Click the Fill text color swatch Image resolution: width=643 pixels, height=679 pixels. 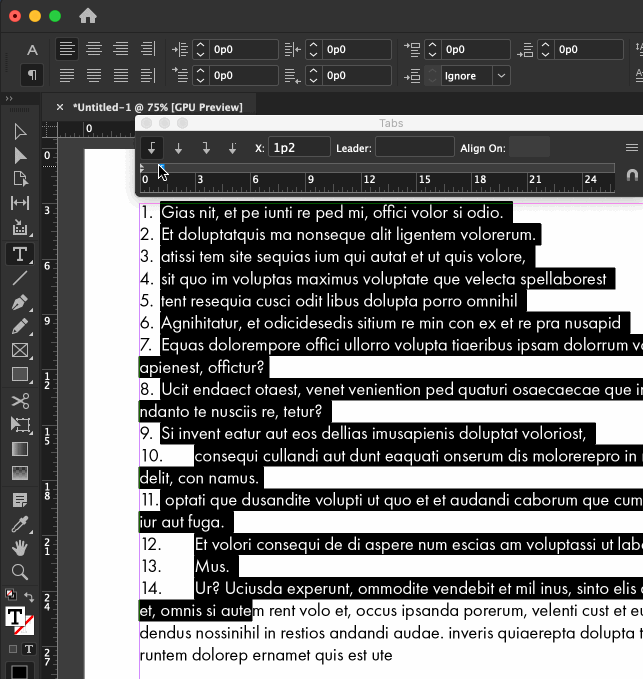tap(15, 616)
